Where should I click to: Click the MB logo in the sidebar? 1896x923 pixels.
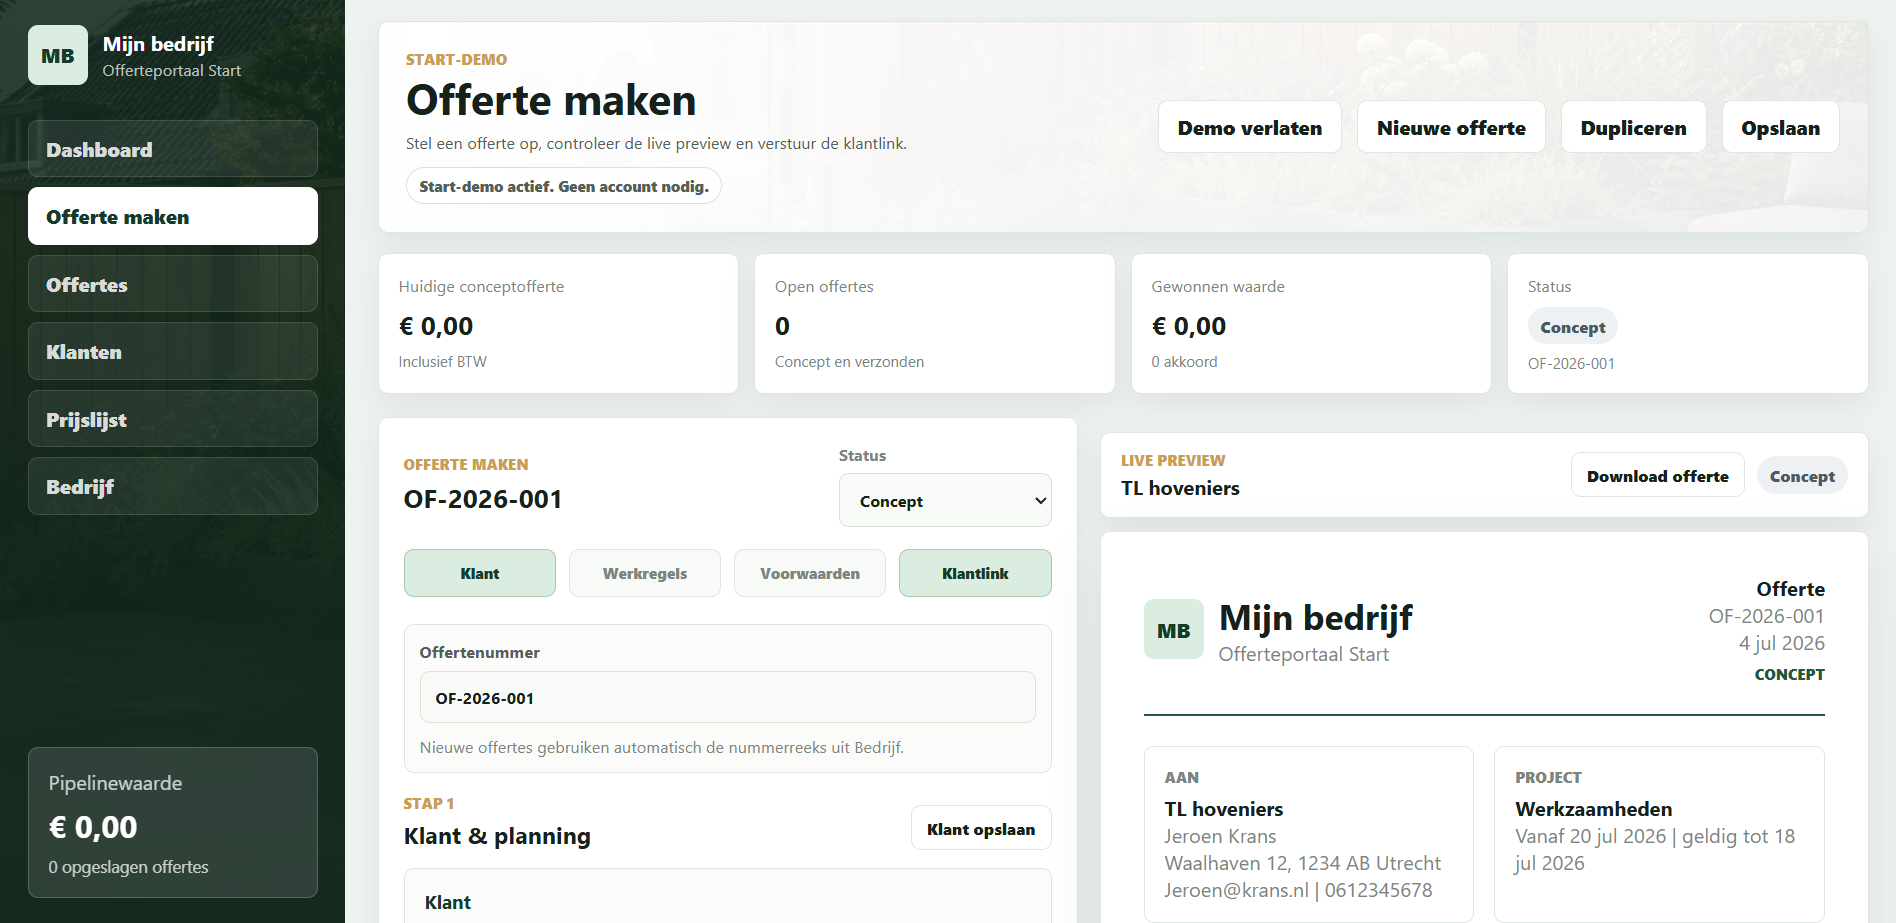[x=58, y=56]
